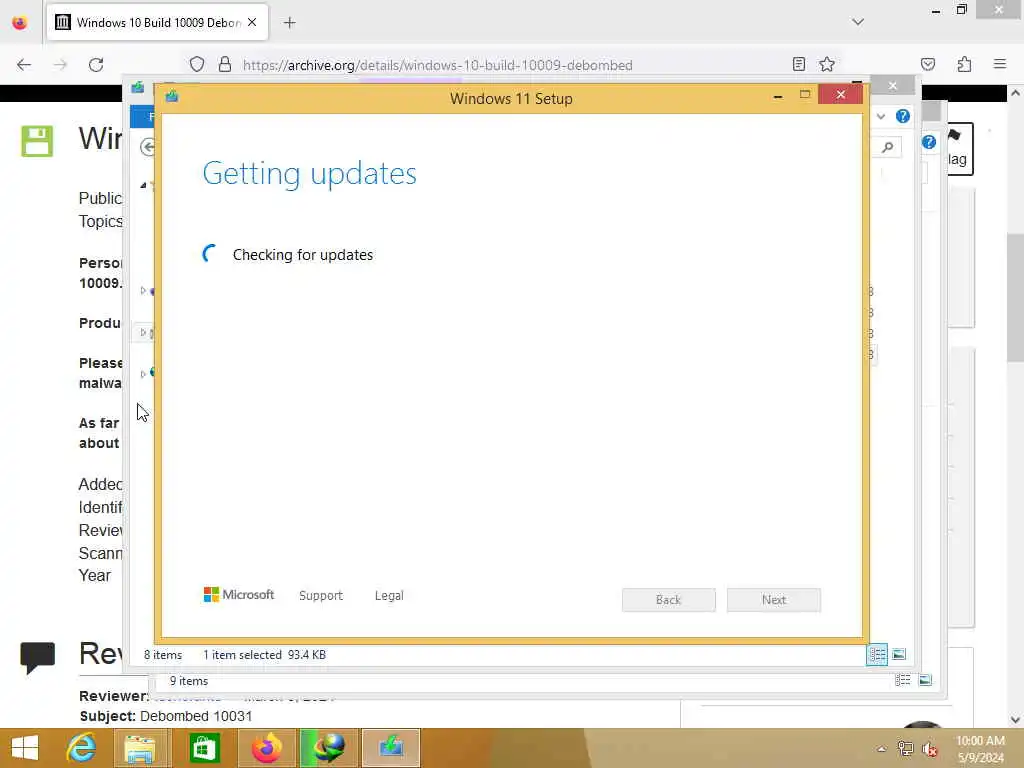List all tabs dropdown arrow
Image resolution: width=1024 pixels, height=768 pixels.
click(x=858, y=22)
